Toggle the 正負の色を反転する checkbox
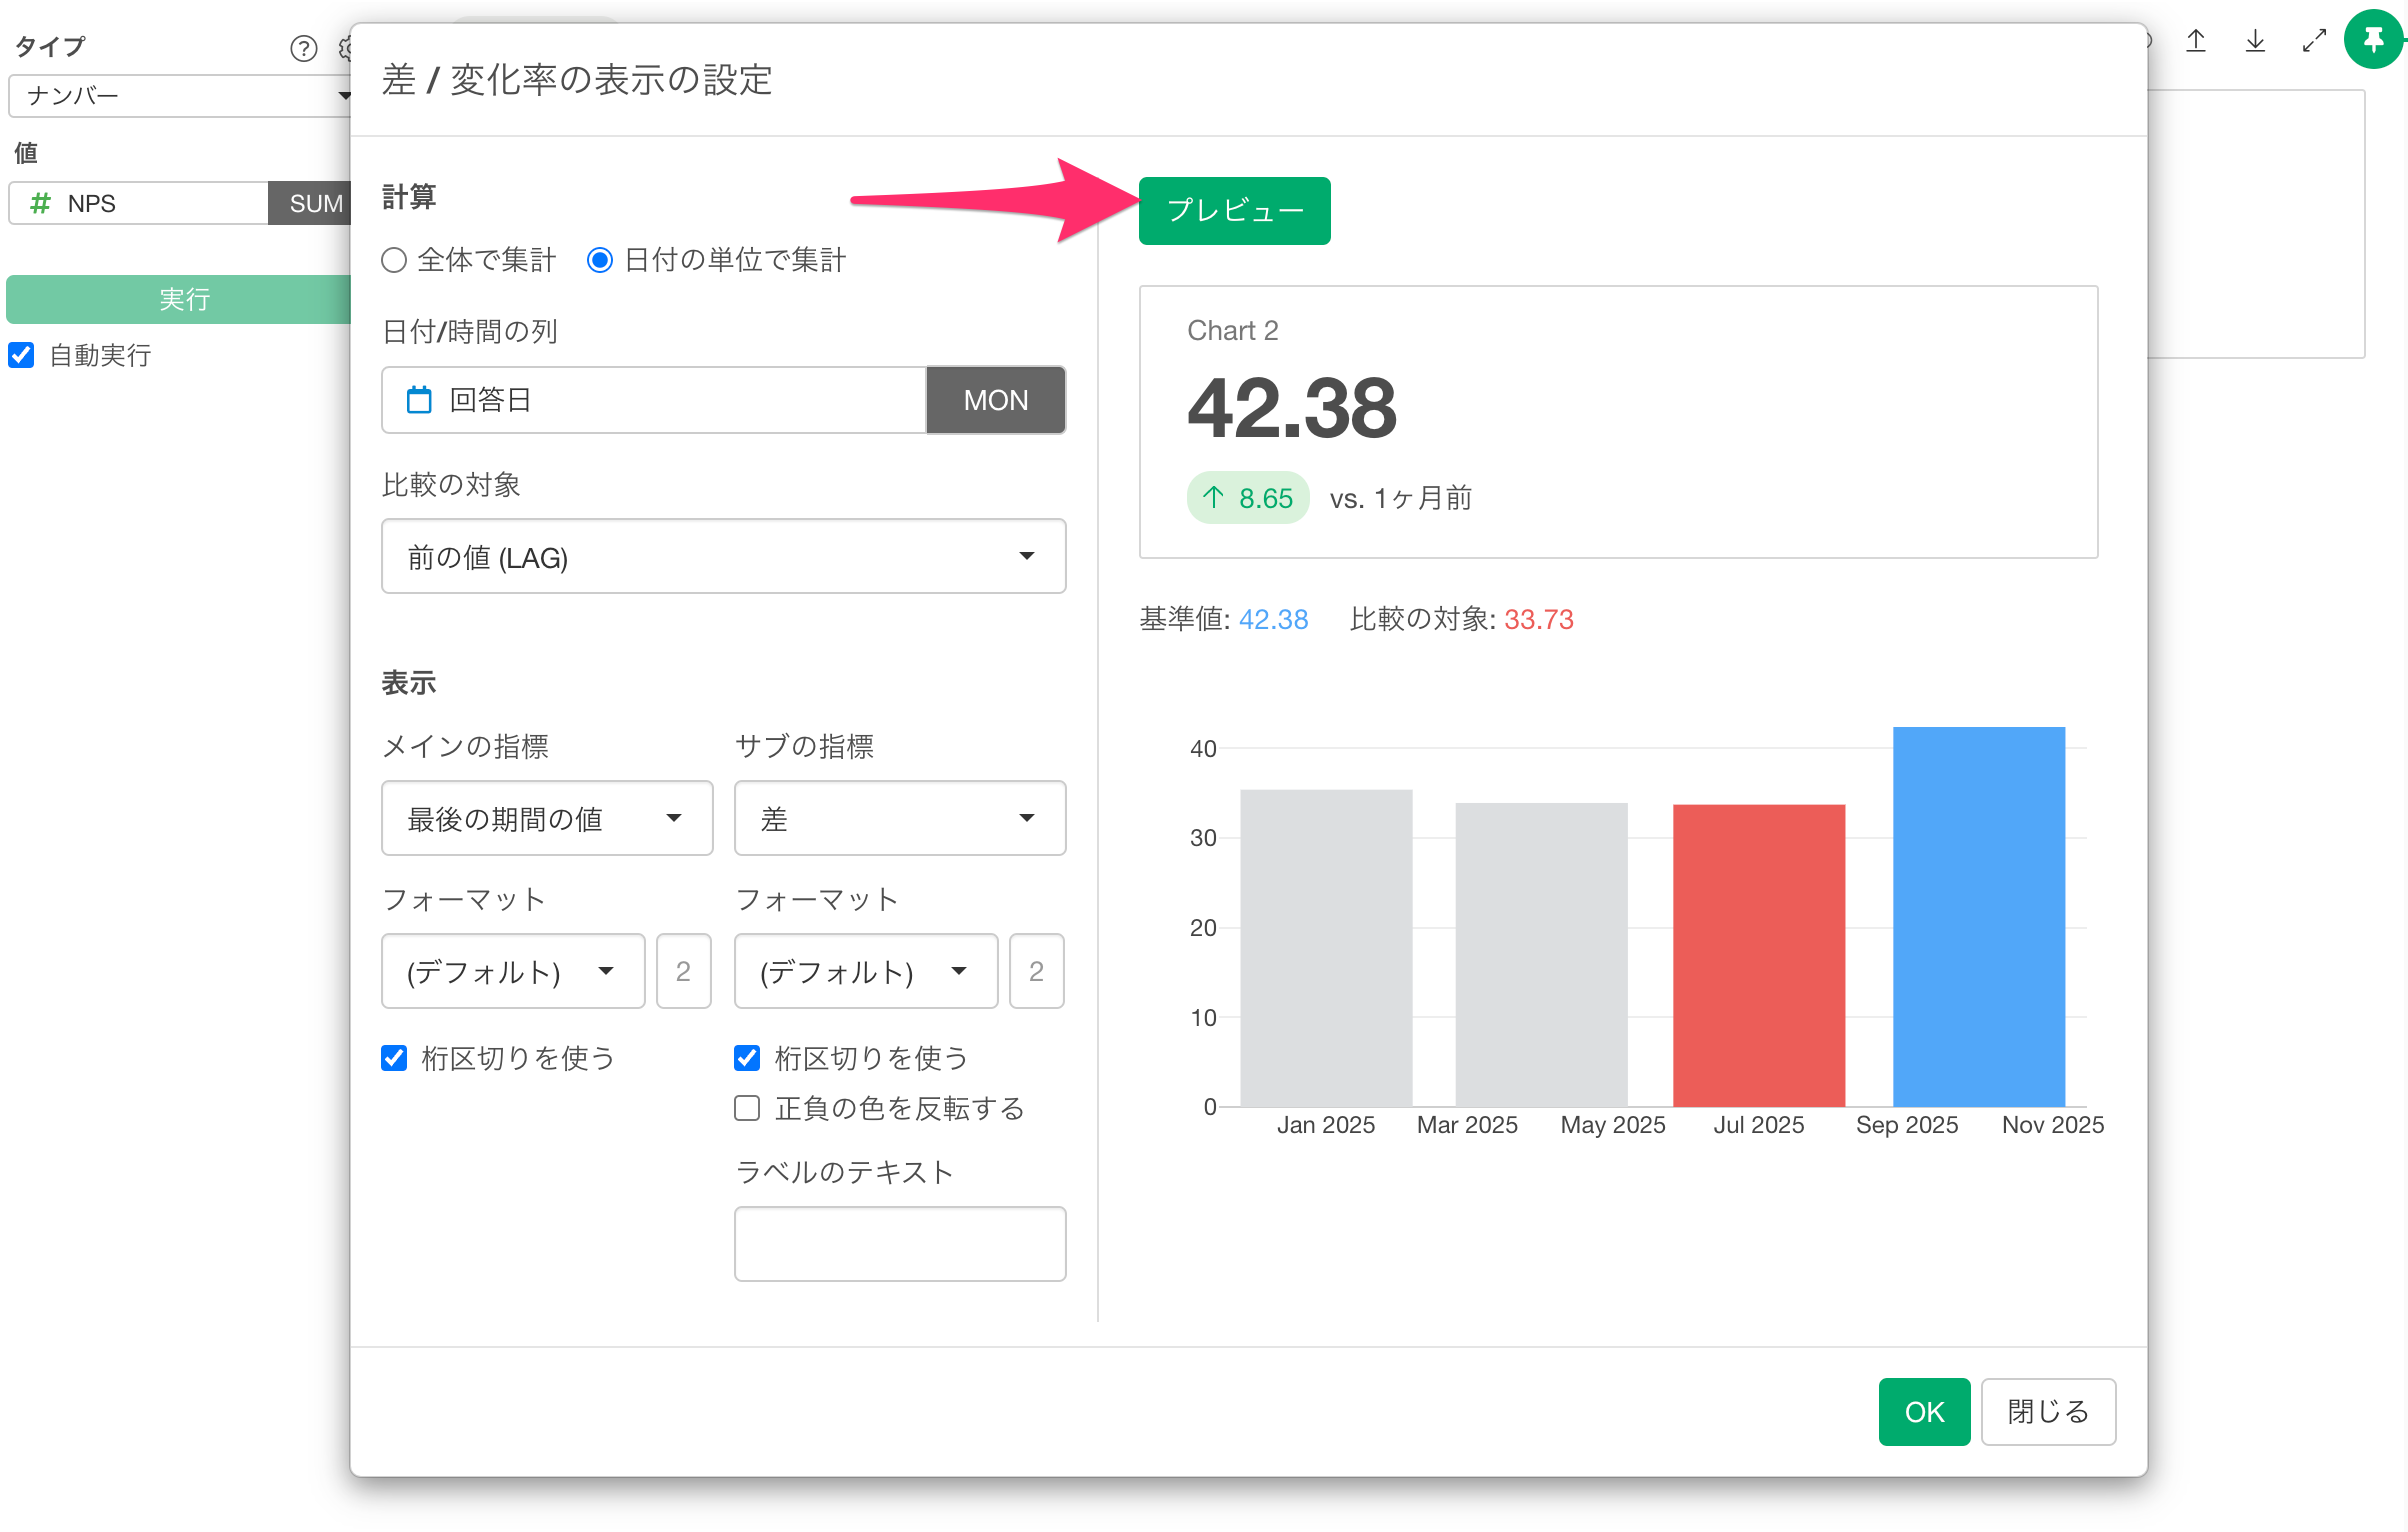 click(747, 1108)
